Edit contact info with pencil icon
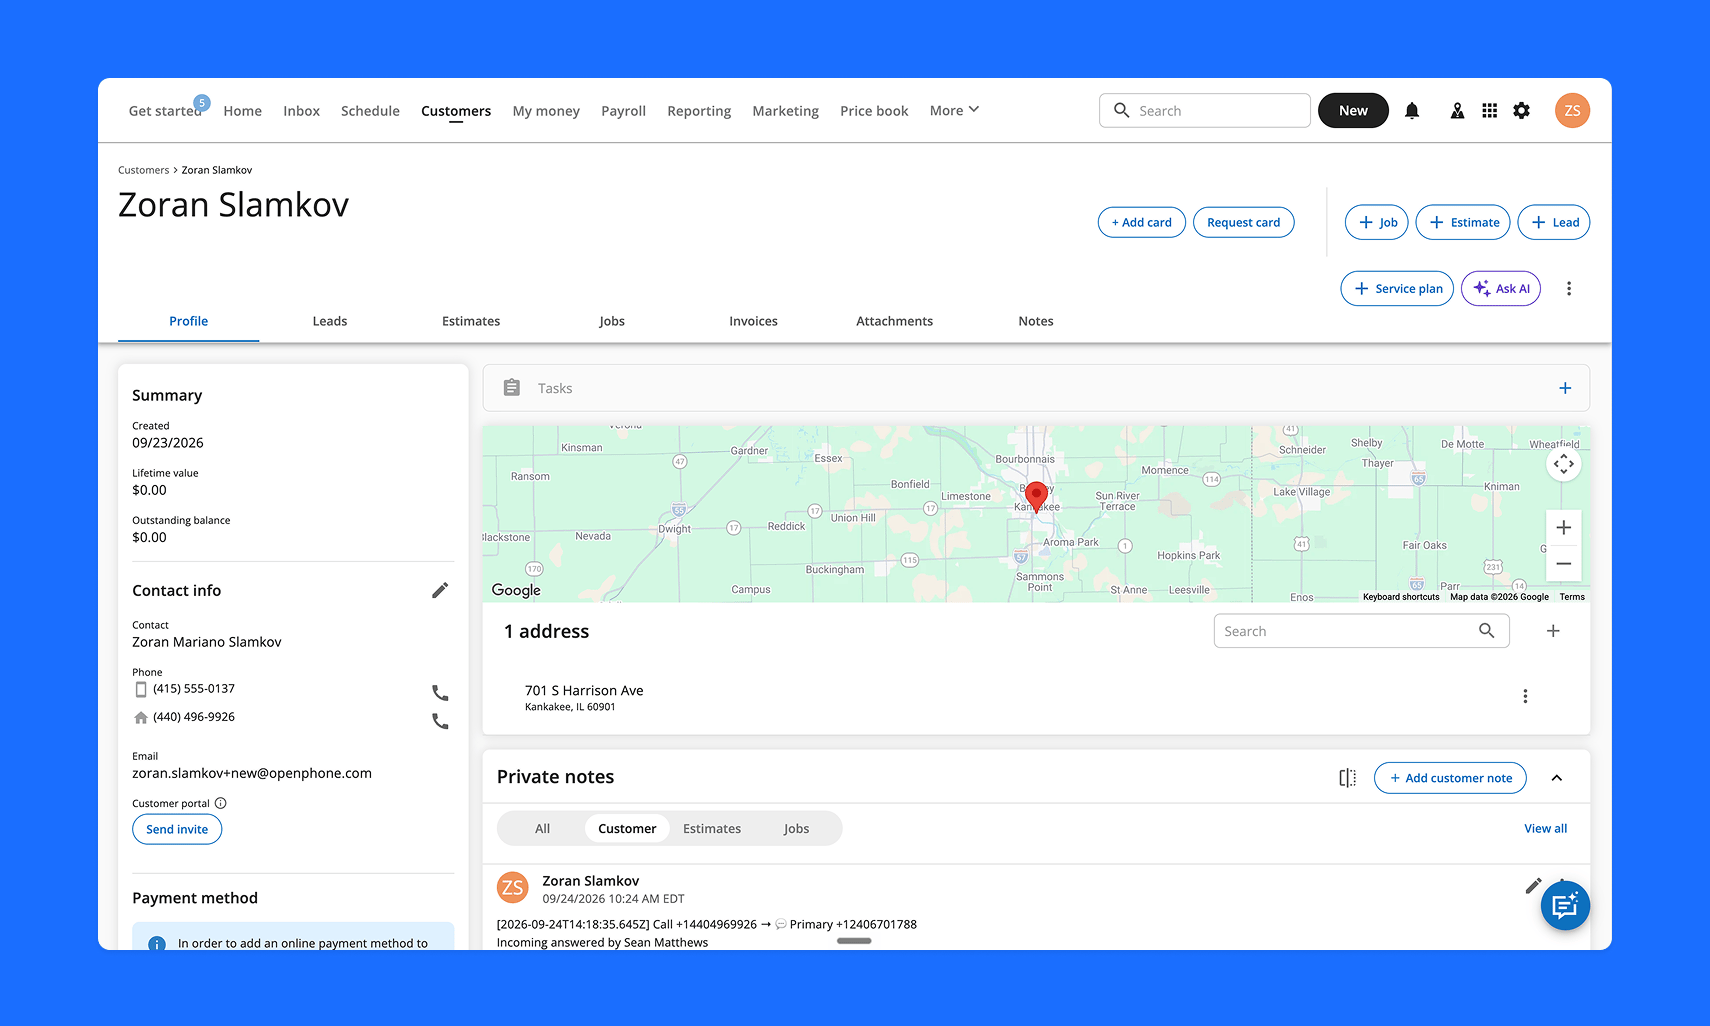1710x1026 pixels. pos(440,591)
